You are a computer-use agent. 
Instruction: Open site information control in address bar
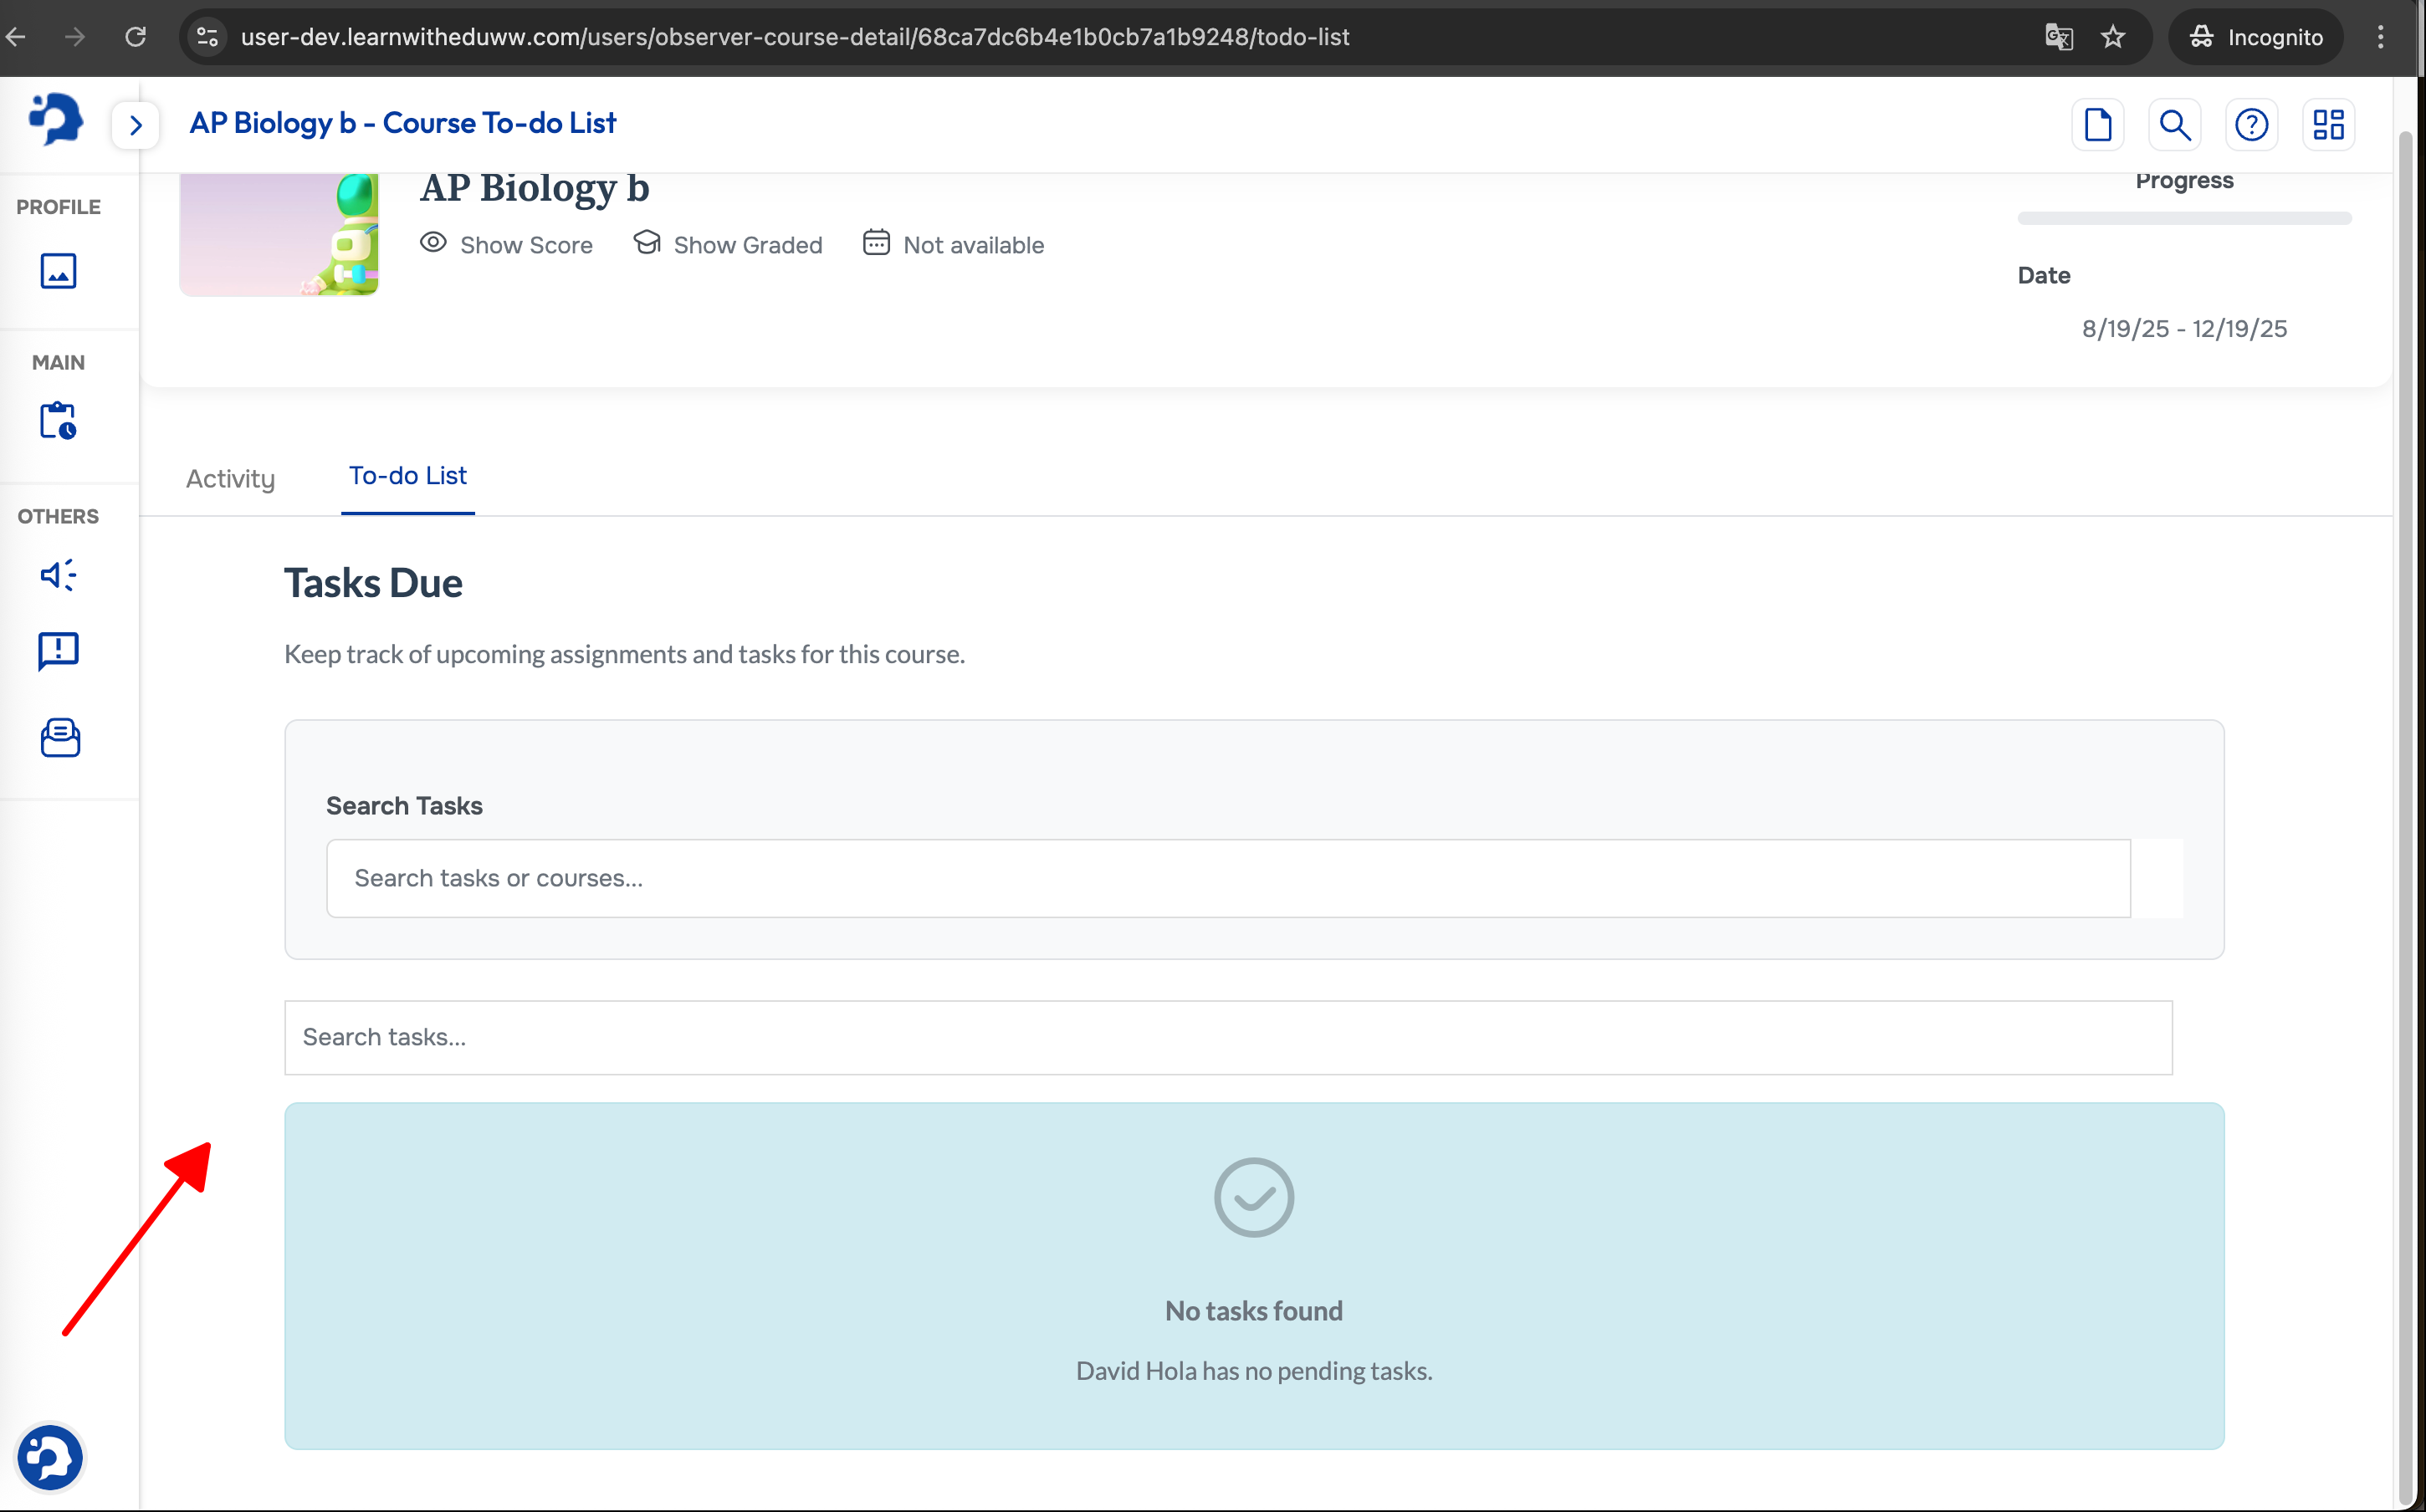[x=207, y=37]
